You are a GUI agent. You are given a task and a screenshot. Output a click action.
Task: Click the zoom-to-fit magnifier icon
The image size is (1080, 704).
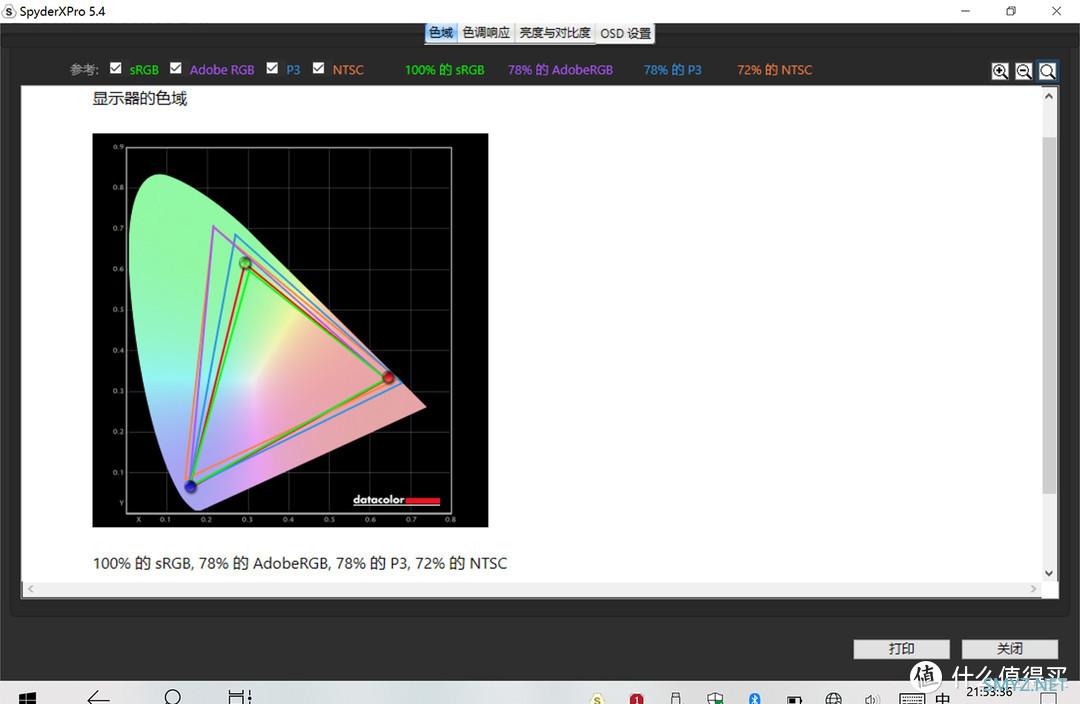coord(1048,71)
